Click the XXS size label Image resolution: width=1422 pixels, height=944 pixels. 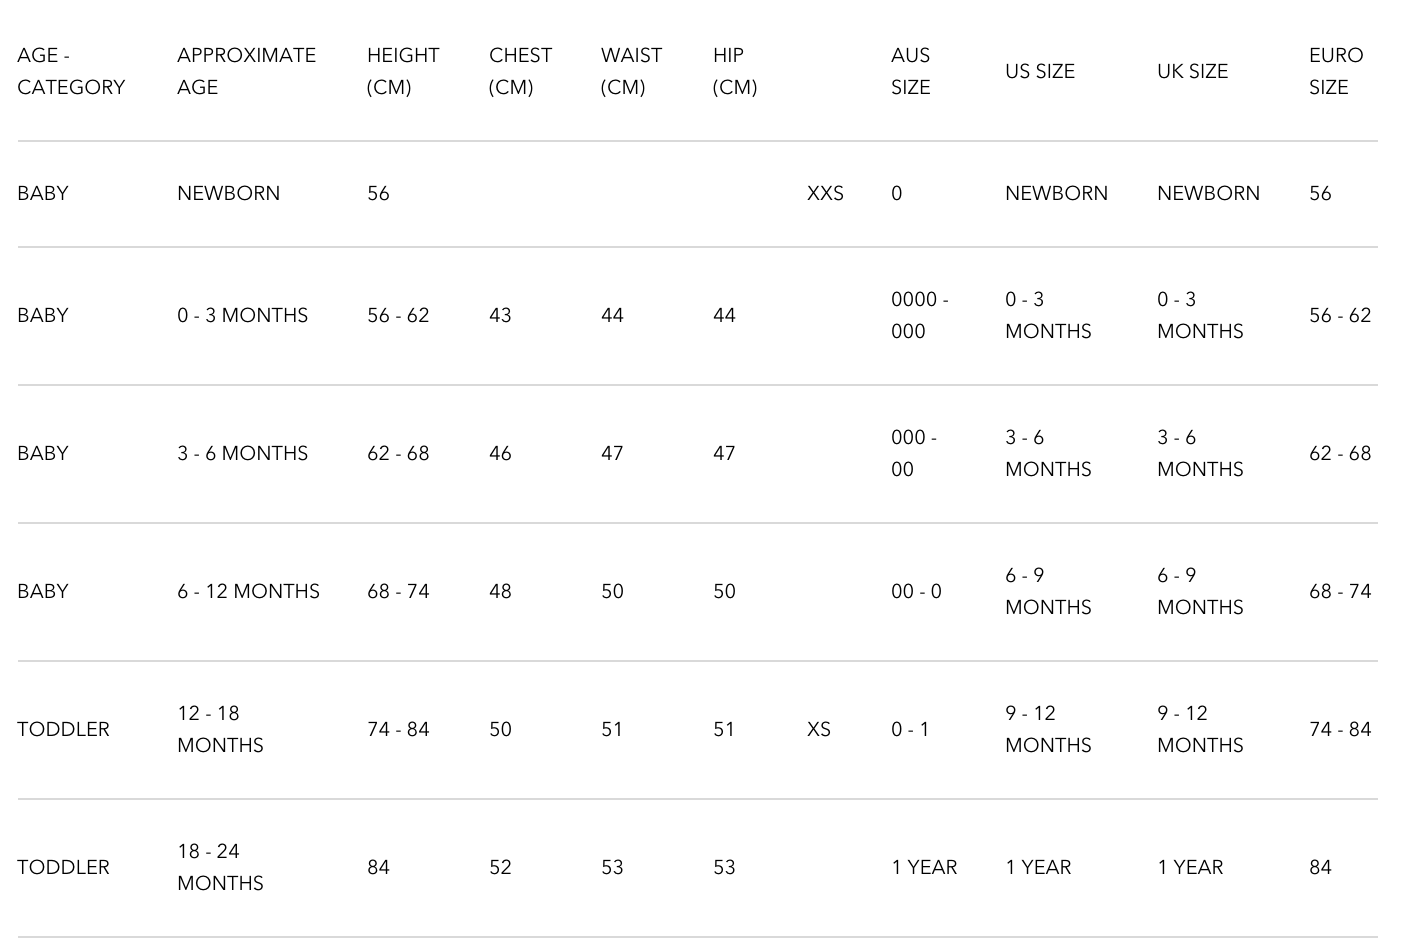825,193
